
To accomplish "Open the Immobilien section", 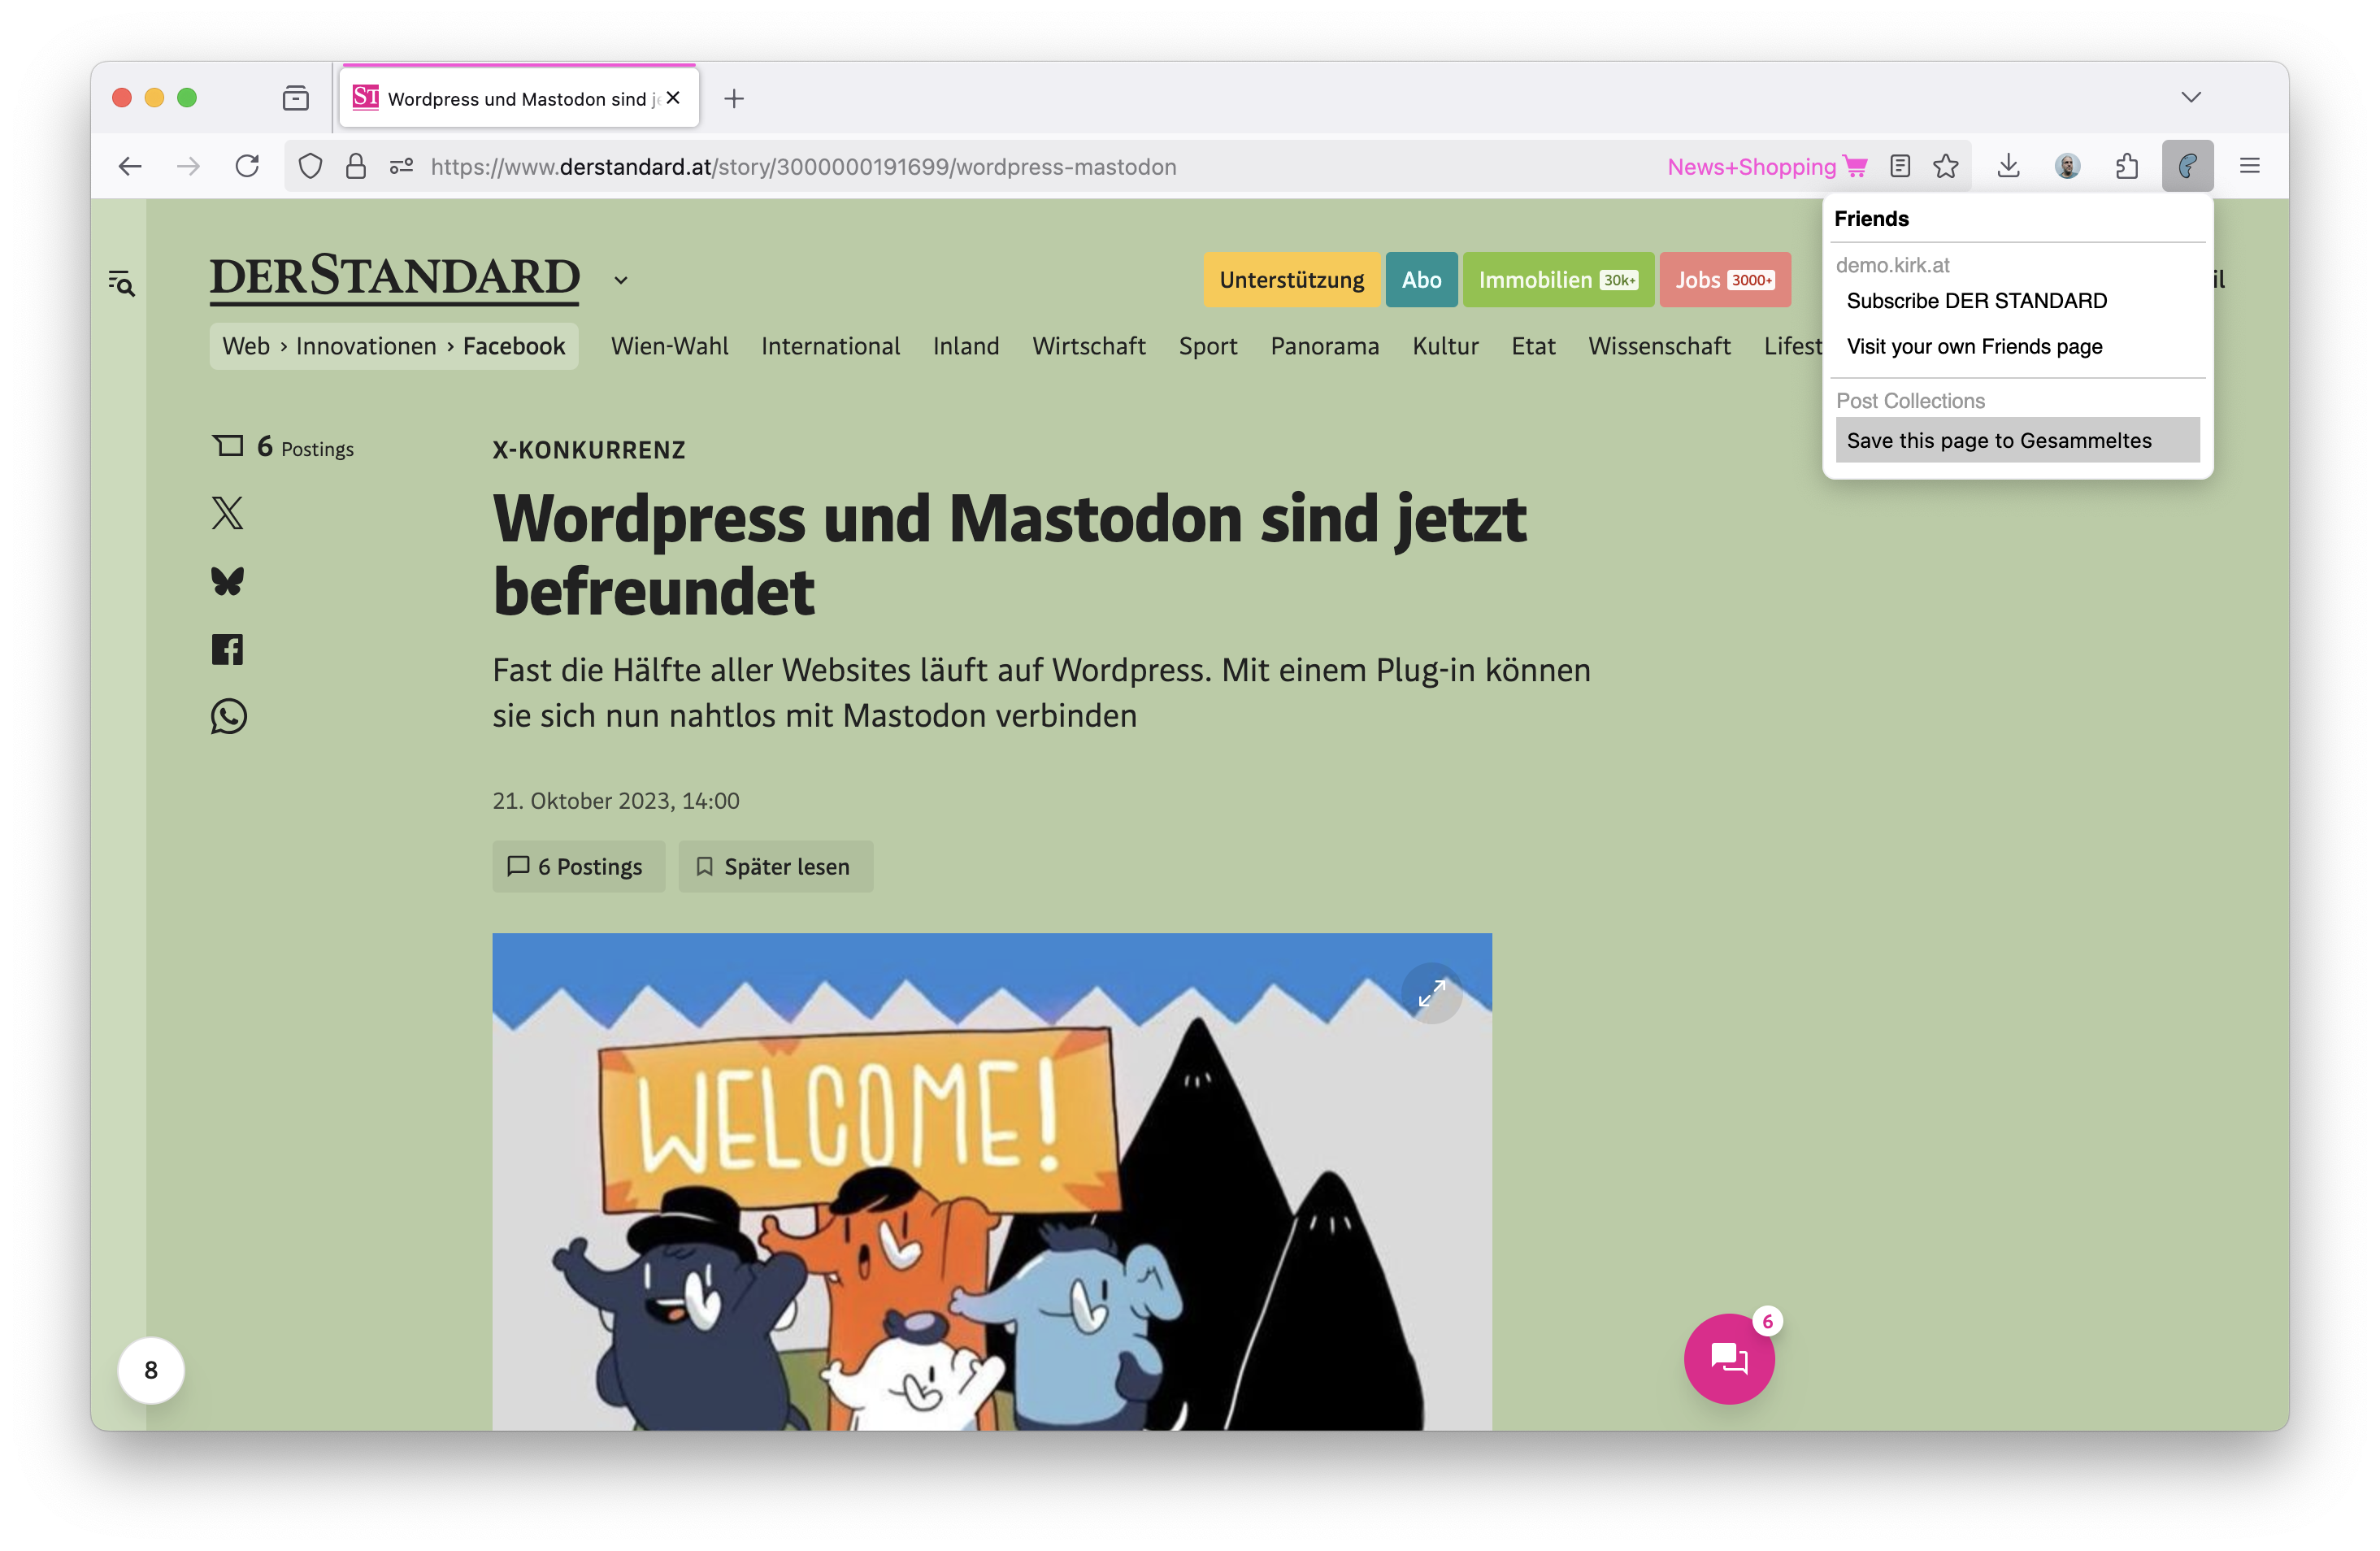I will 1558,280.
